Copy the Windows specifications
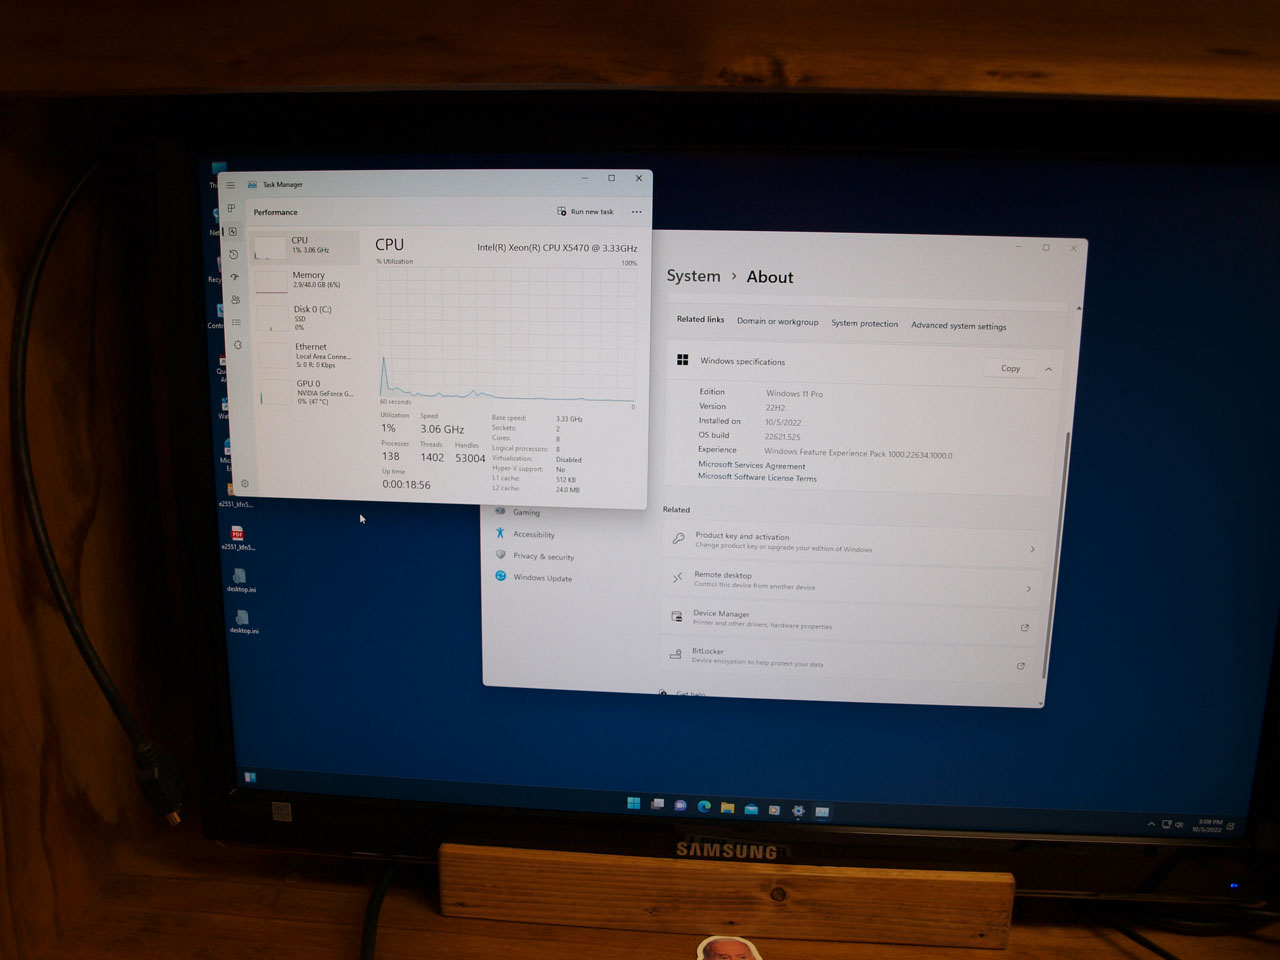The height and width of the screenshot is (960, 1280). (x=1010, y=368)
